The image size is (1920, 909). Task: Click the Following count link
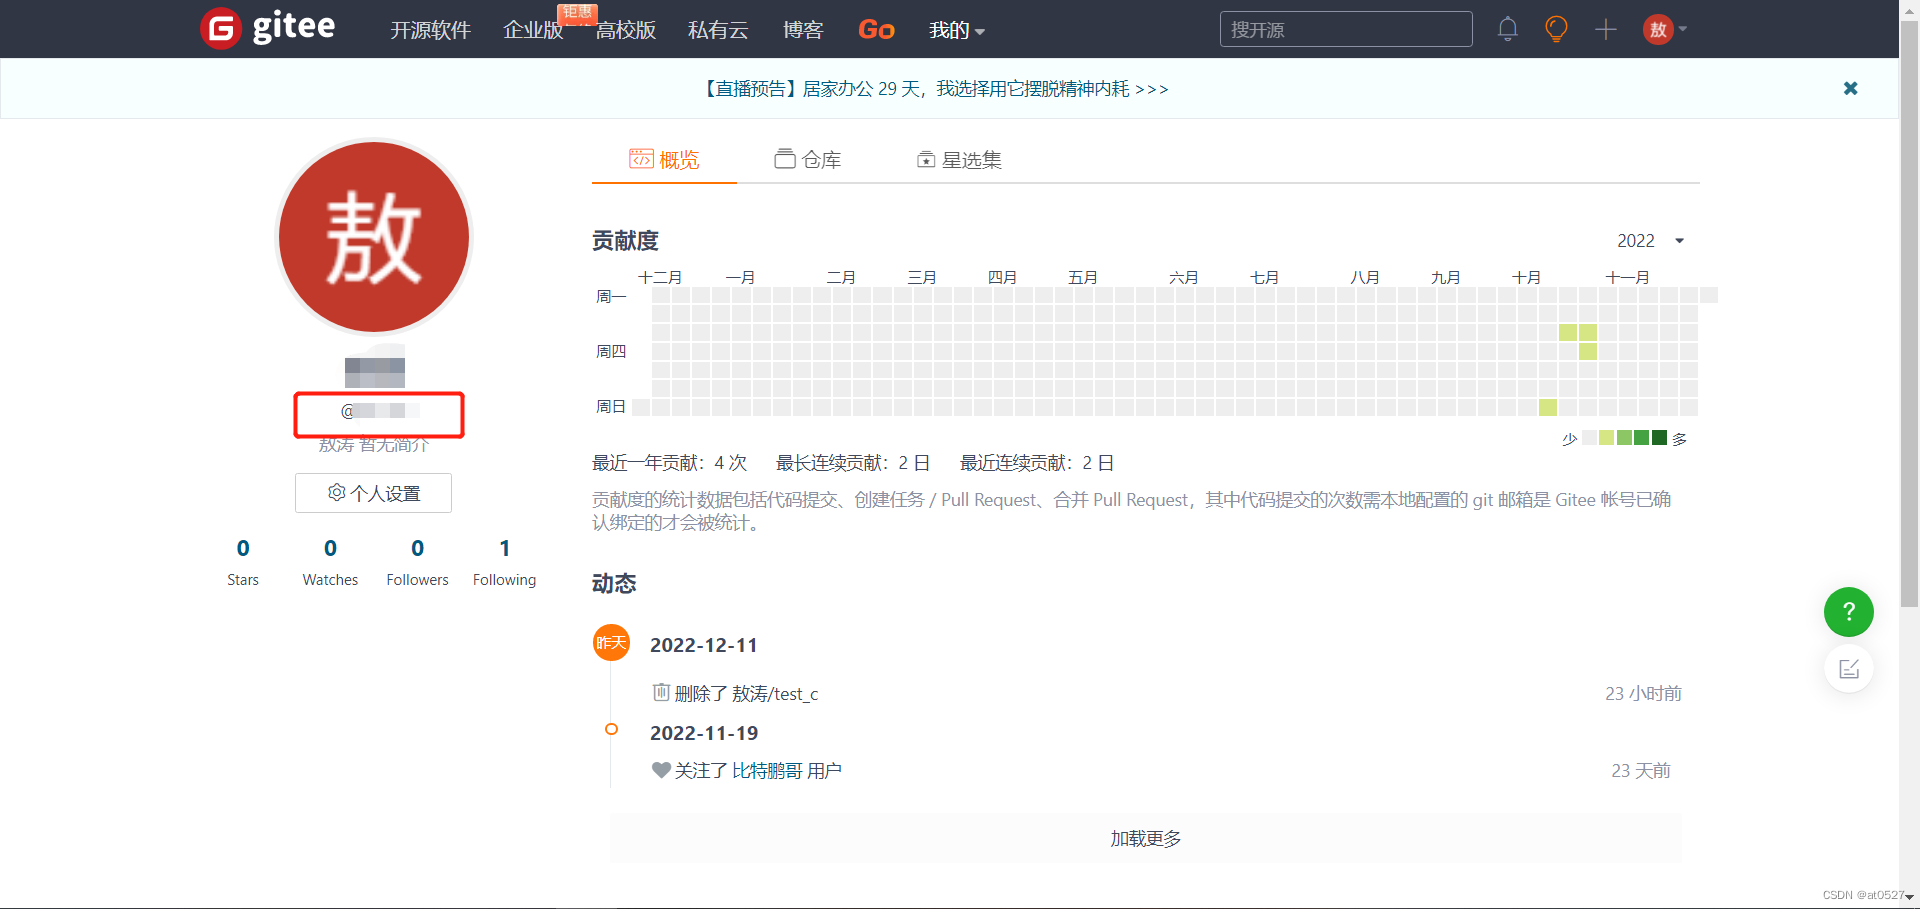click(x=504, y=560)
